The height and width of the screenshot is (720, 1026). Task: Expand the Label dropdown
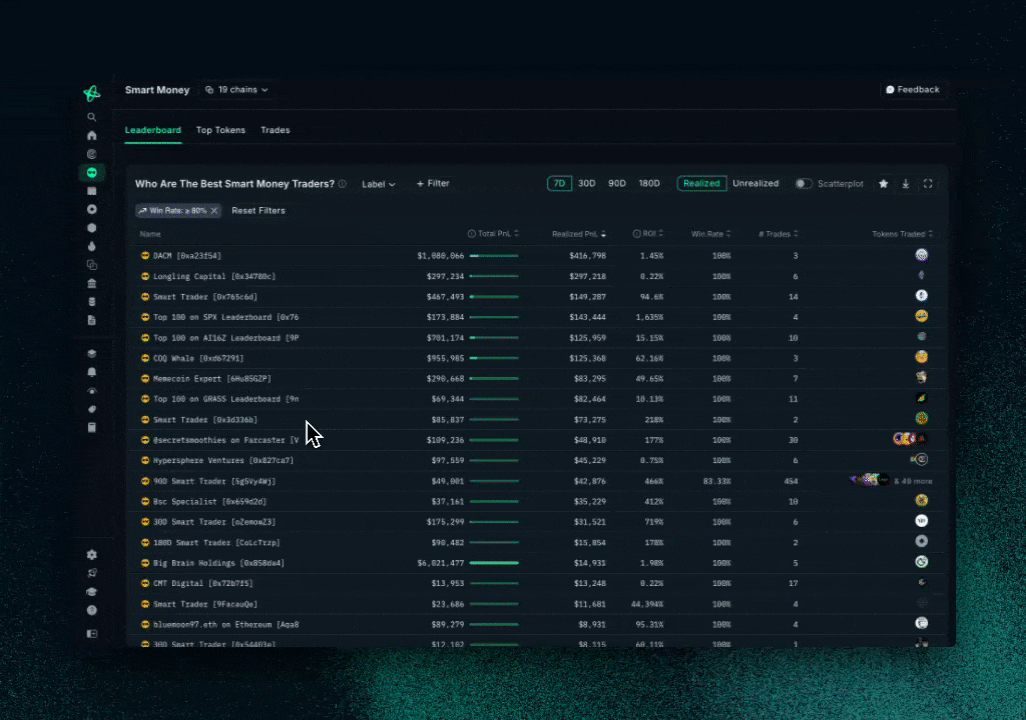[378, 184]
